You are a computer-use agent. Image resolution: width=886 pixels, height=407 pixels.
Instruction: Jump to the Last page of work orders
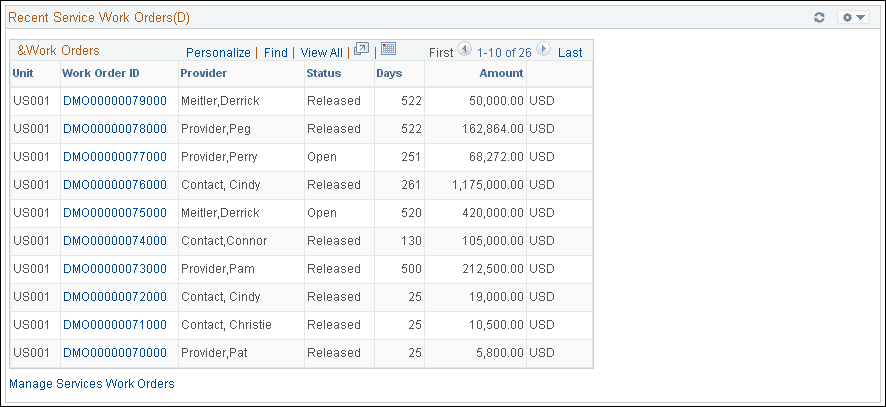click(570, 53)
